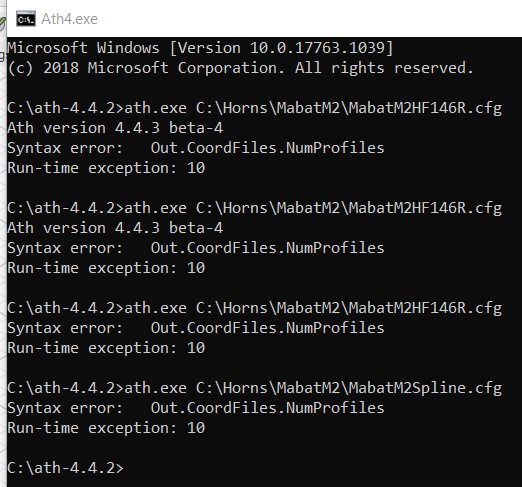Click the second 'Ath version 4.4.3 beta-4' line
Screen dimensions: 522x487
point(115,228)
